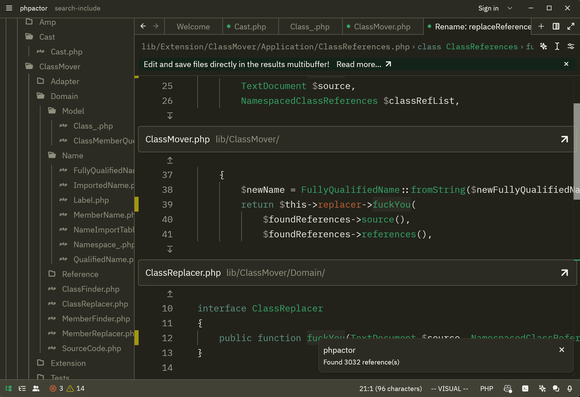Click the editor vertical scrollbar thumb
The width and height of the screenshot is (580, 397).
(576, 151)
